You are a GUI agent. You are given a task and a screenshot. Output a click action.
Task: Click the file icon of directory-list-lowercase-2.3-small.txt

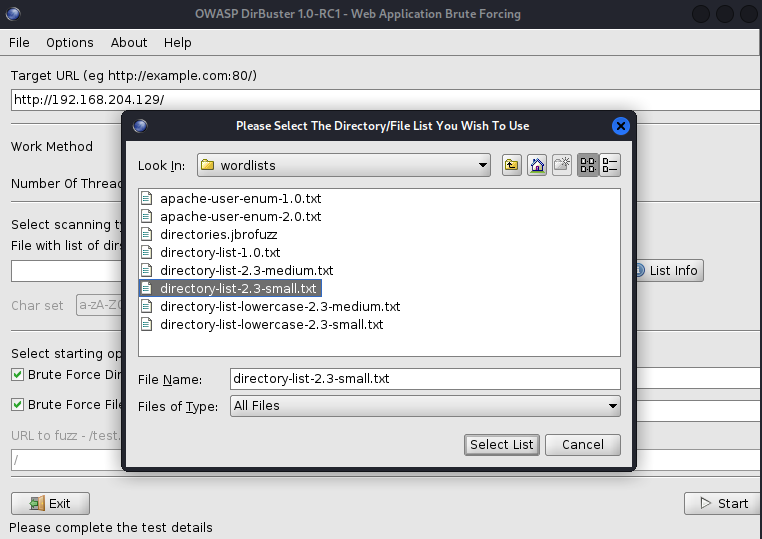[x=146, y=324]
